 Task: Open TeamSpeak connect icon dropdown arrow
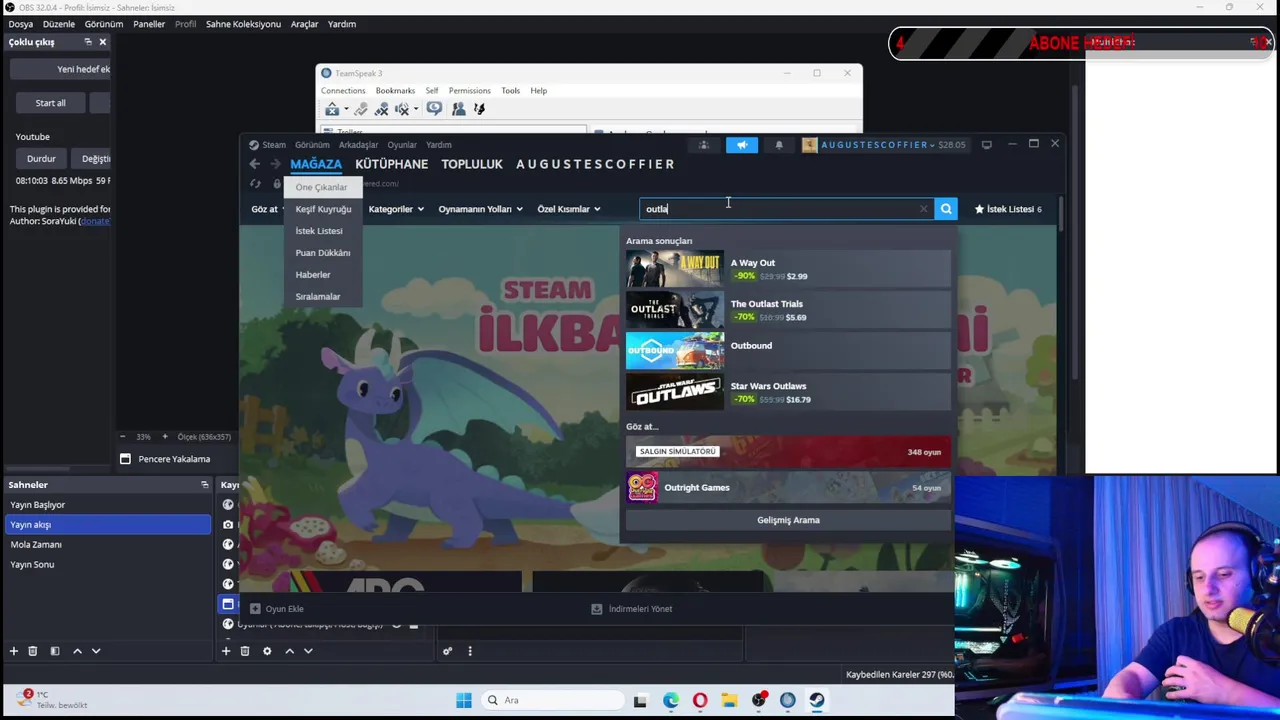(x=346, y=110)
